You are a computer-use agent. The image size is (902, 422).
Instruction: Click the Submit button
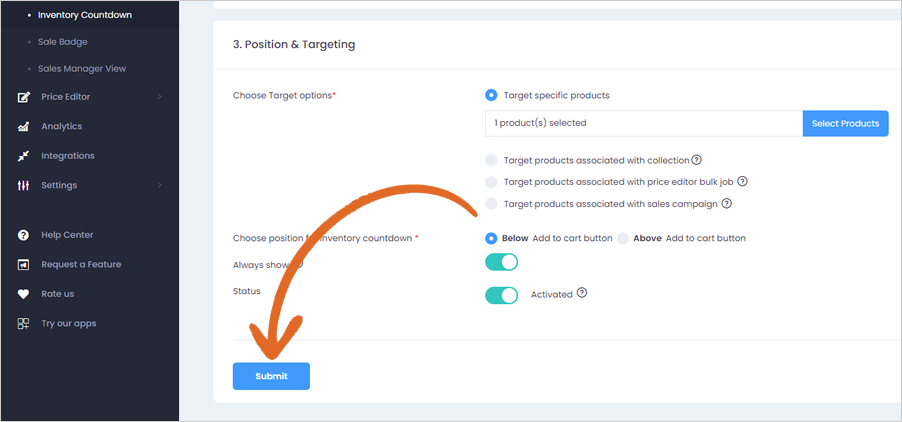tap(272, 376)
